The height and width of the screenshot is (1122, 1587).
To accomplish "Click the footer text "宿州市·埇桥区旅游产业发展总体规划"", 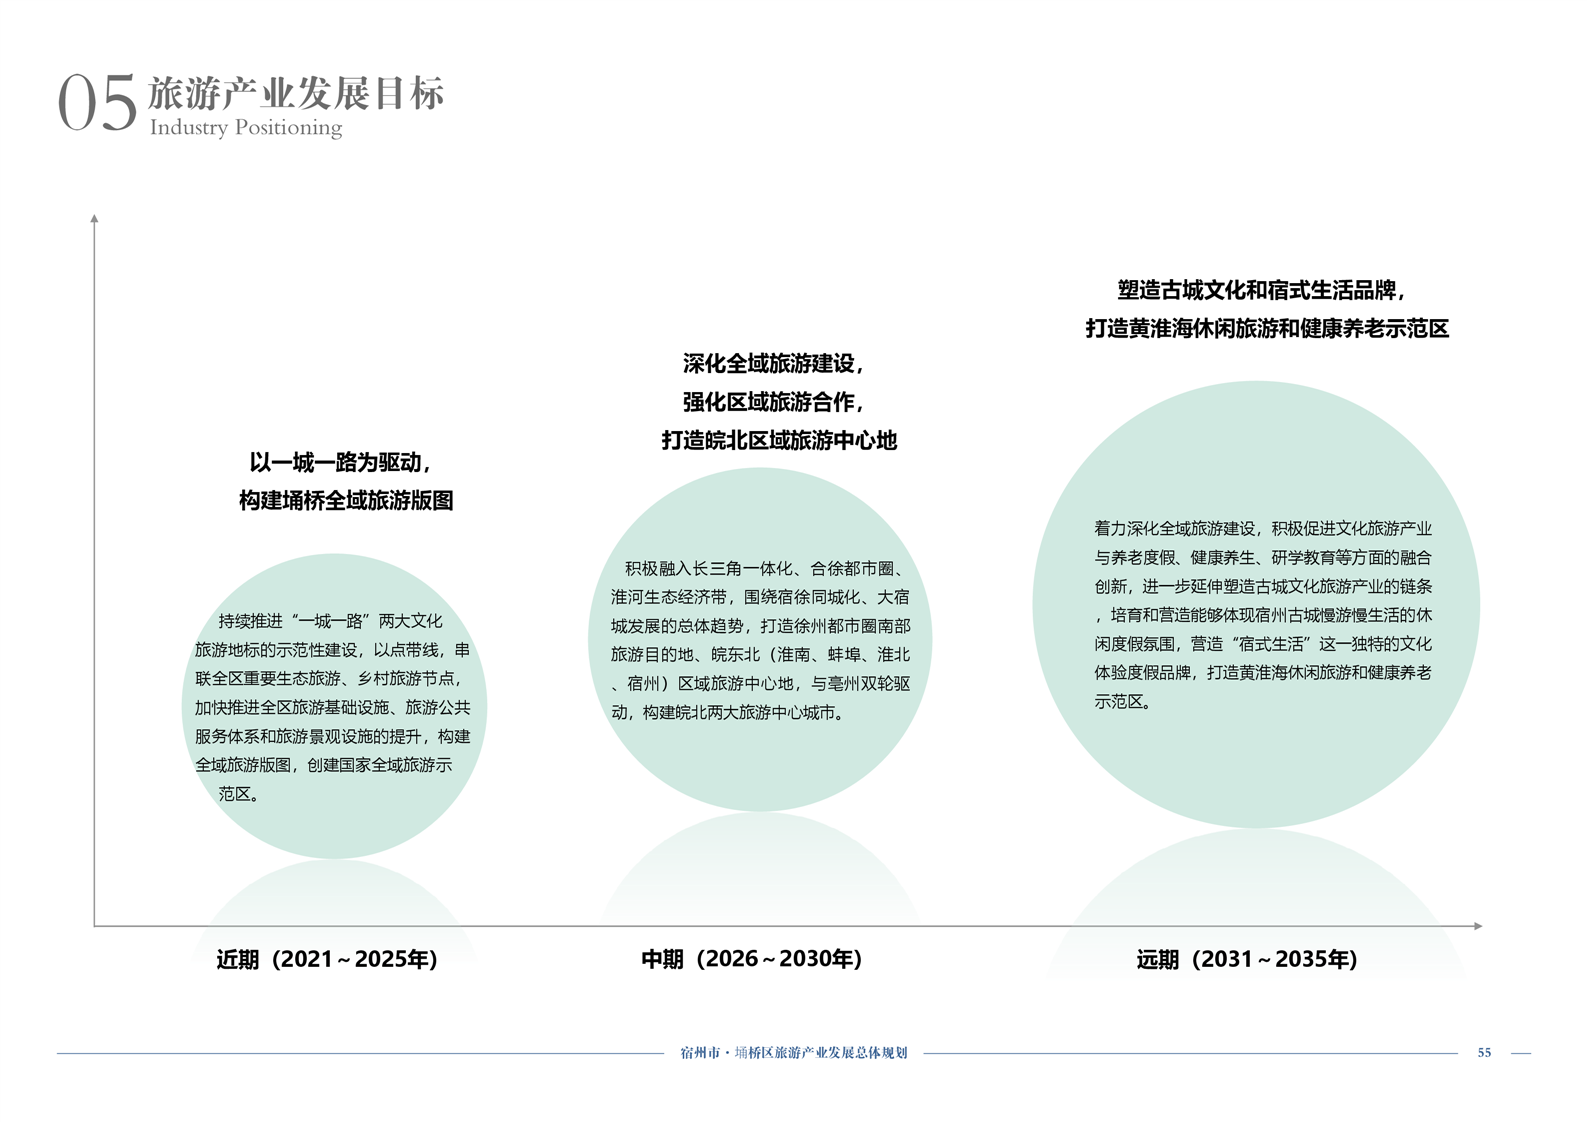I will [793, 1053].
